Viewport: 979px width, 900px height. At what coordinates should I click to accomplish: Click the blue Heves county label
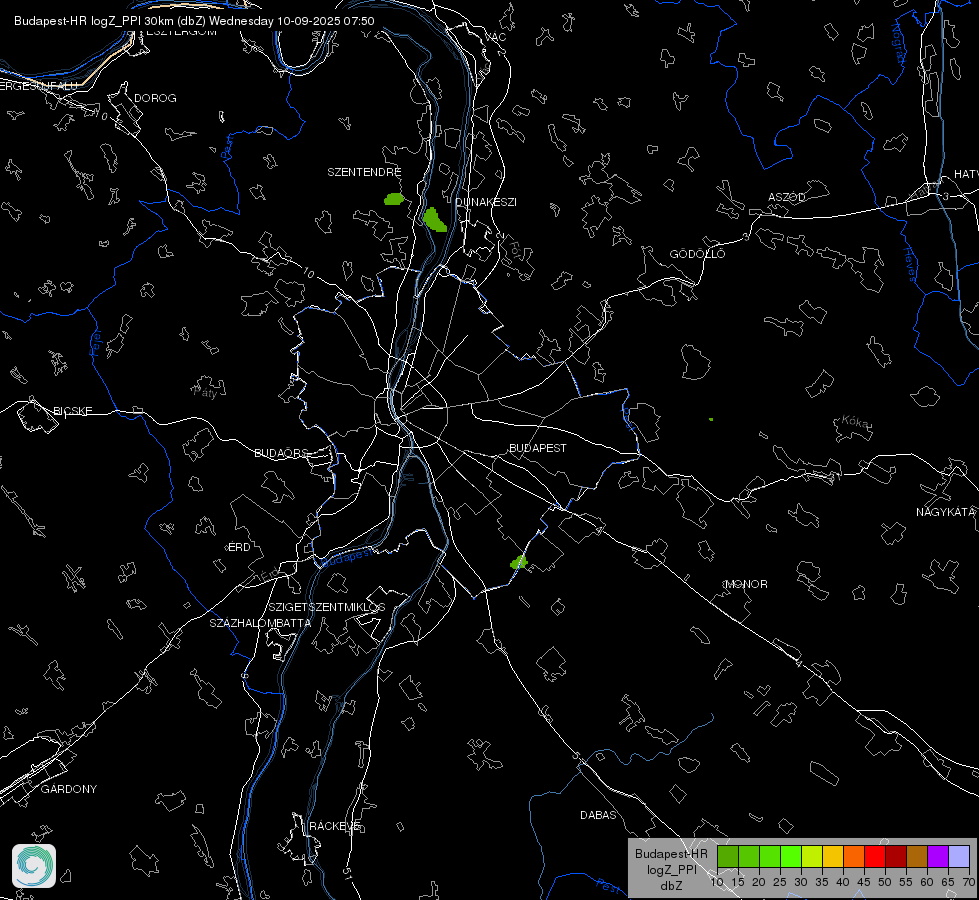pos(911,264)
